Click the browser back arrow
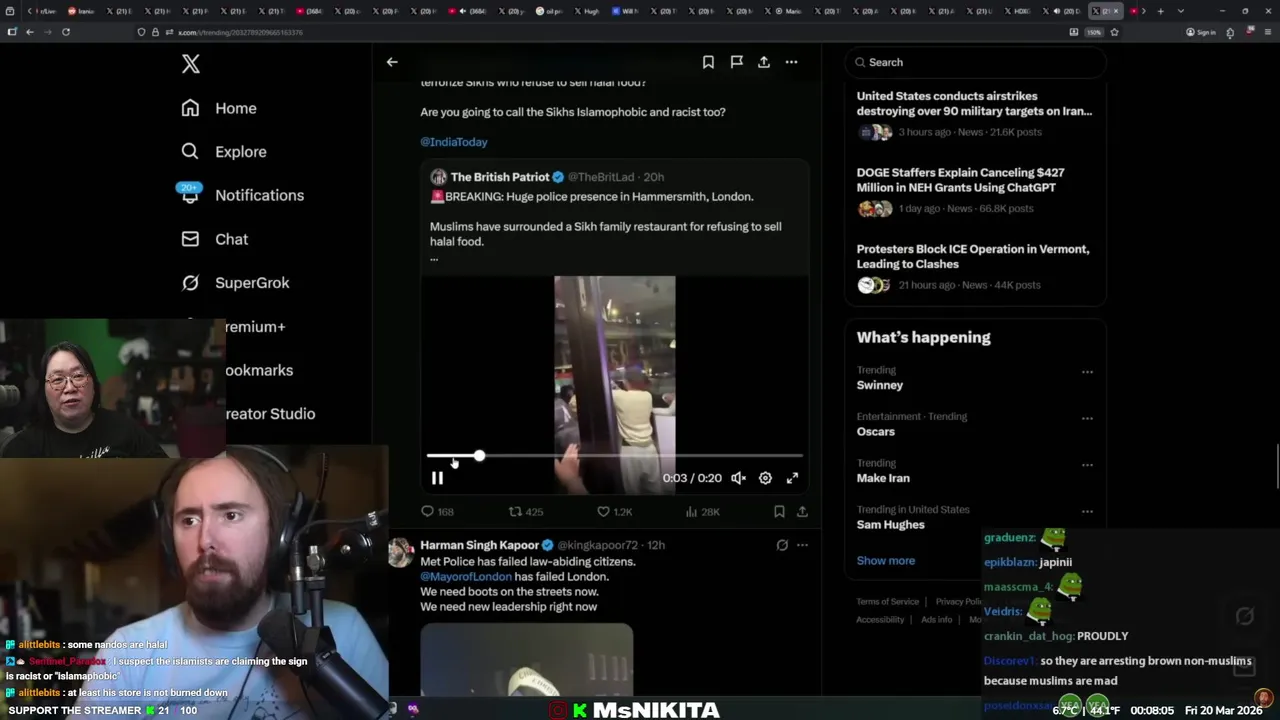The height and width of the screenshot is (720, 1280). [x=30, y=32]
